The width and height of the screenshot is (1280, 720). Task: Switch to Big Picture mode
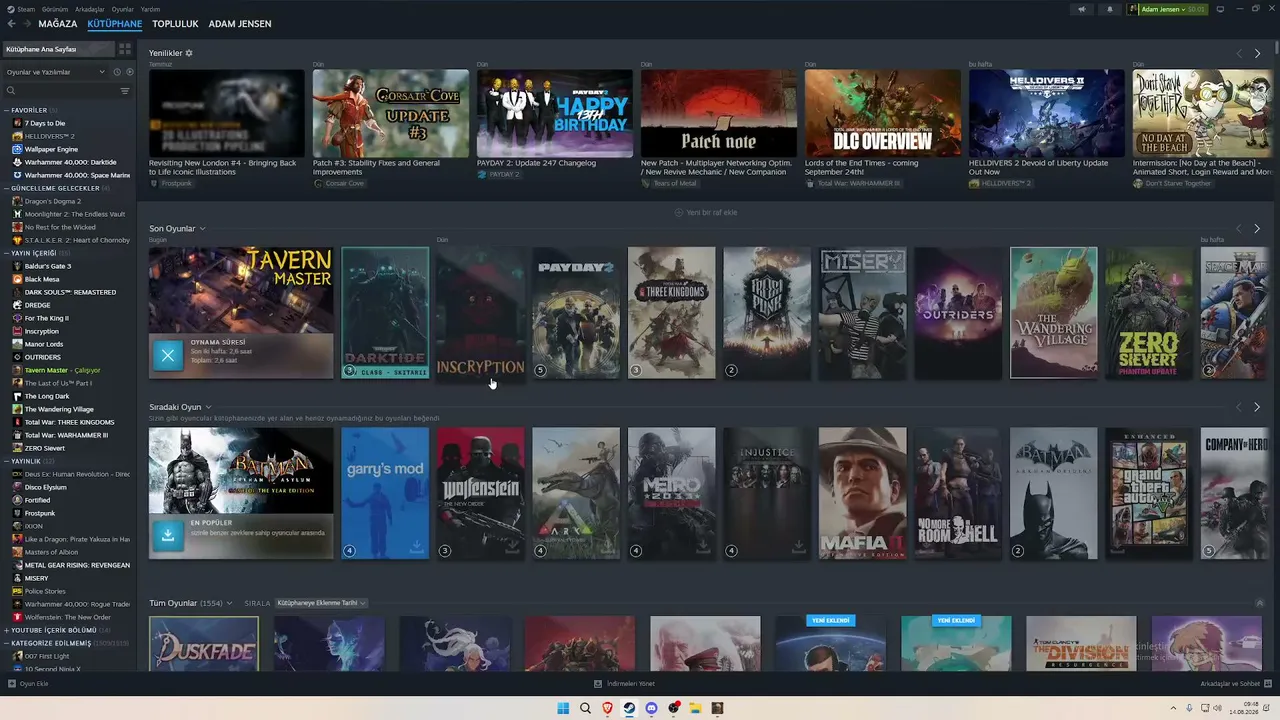click(1220, 9)
